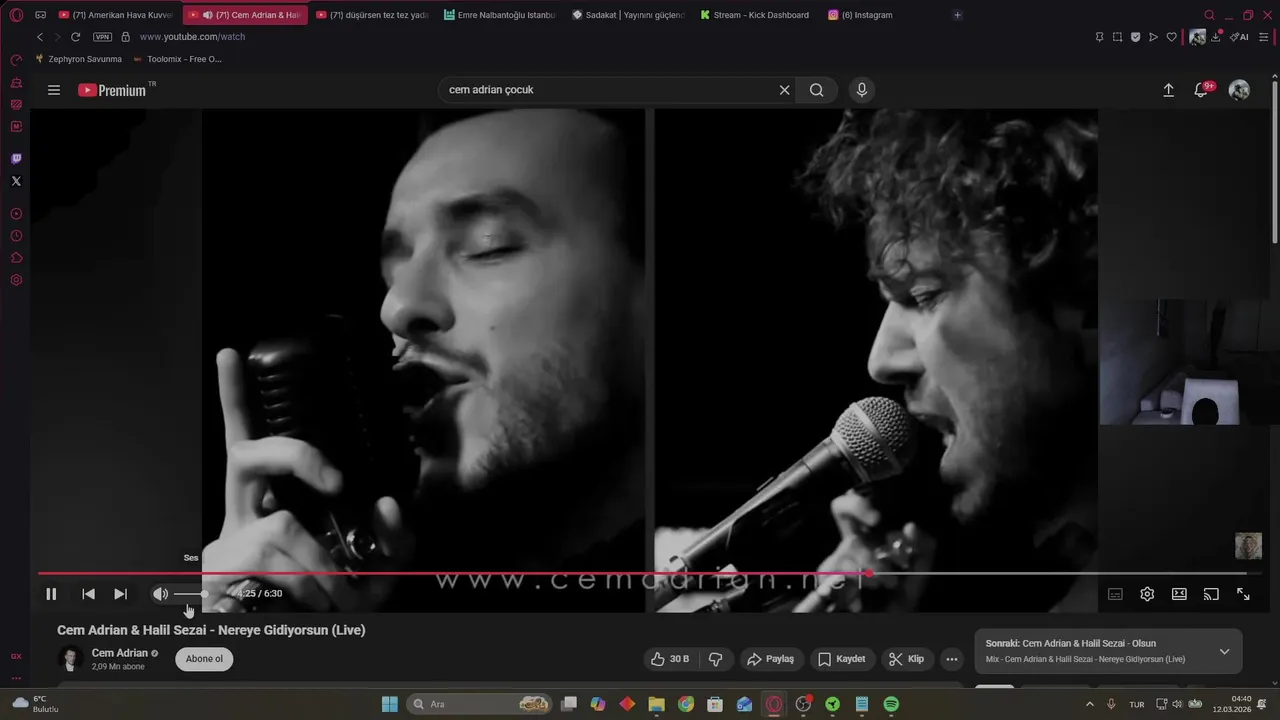Start voice search microphone

(x=862, y=90)
